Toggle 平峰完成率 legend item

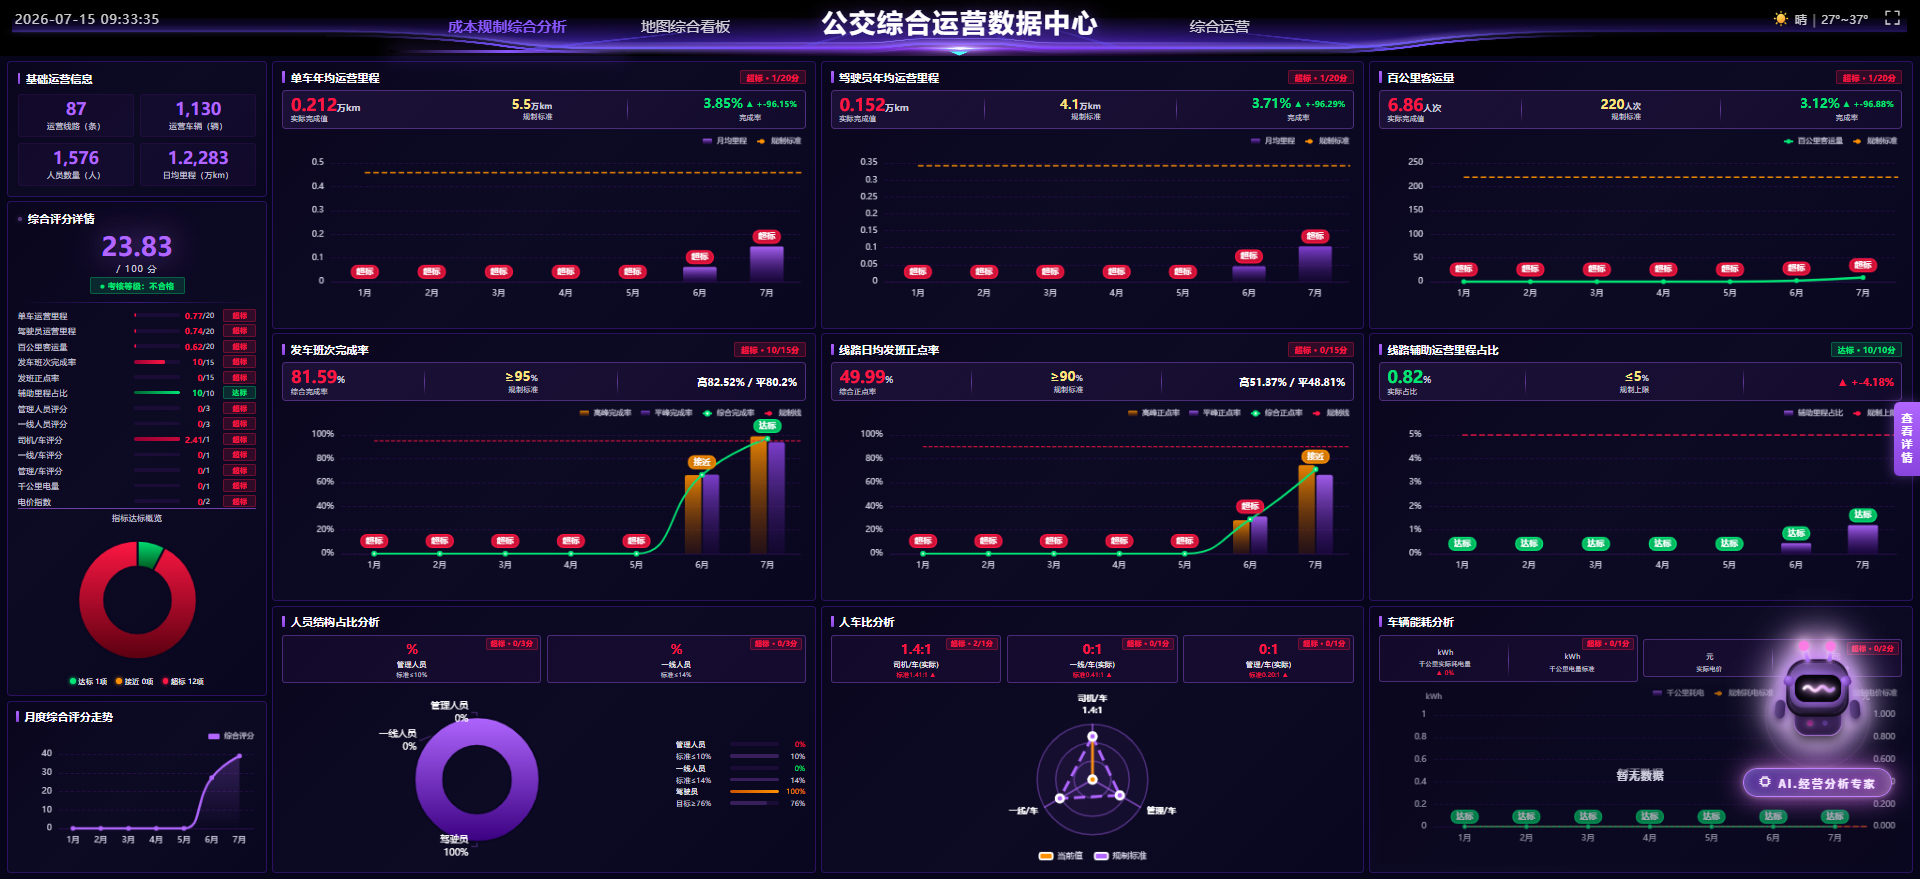point(667,413)
